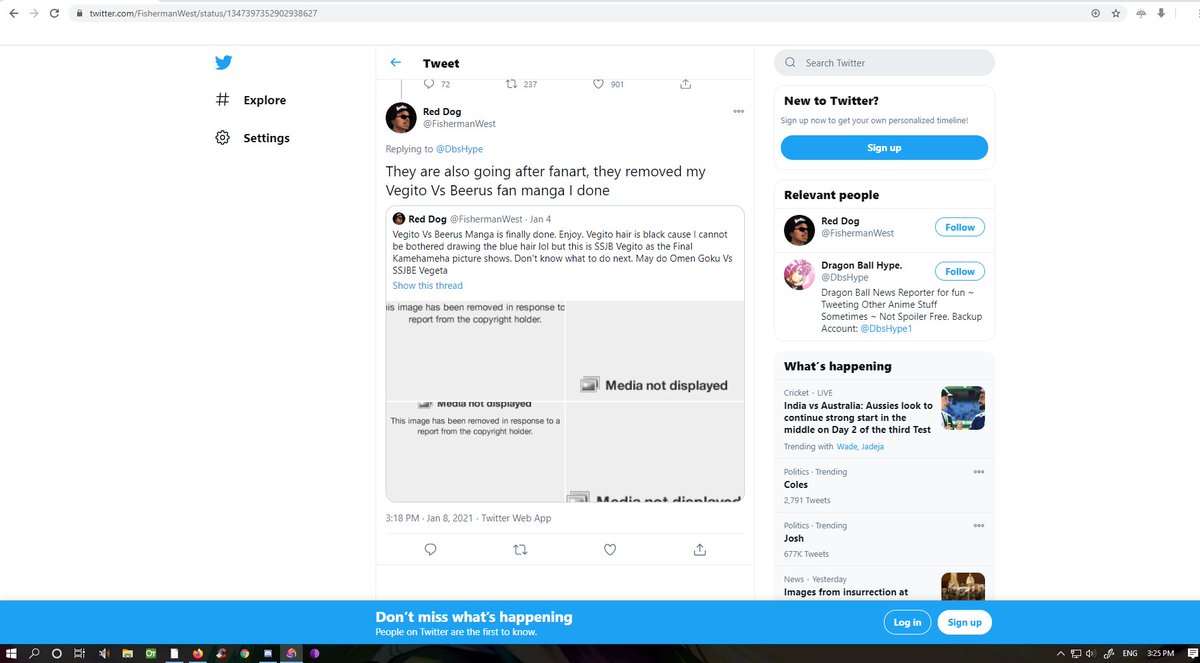
Task: Open the Explore page
Action: coord(251,100)
